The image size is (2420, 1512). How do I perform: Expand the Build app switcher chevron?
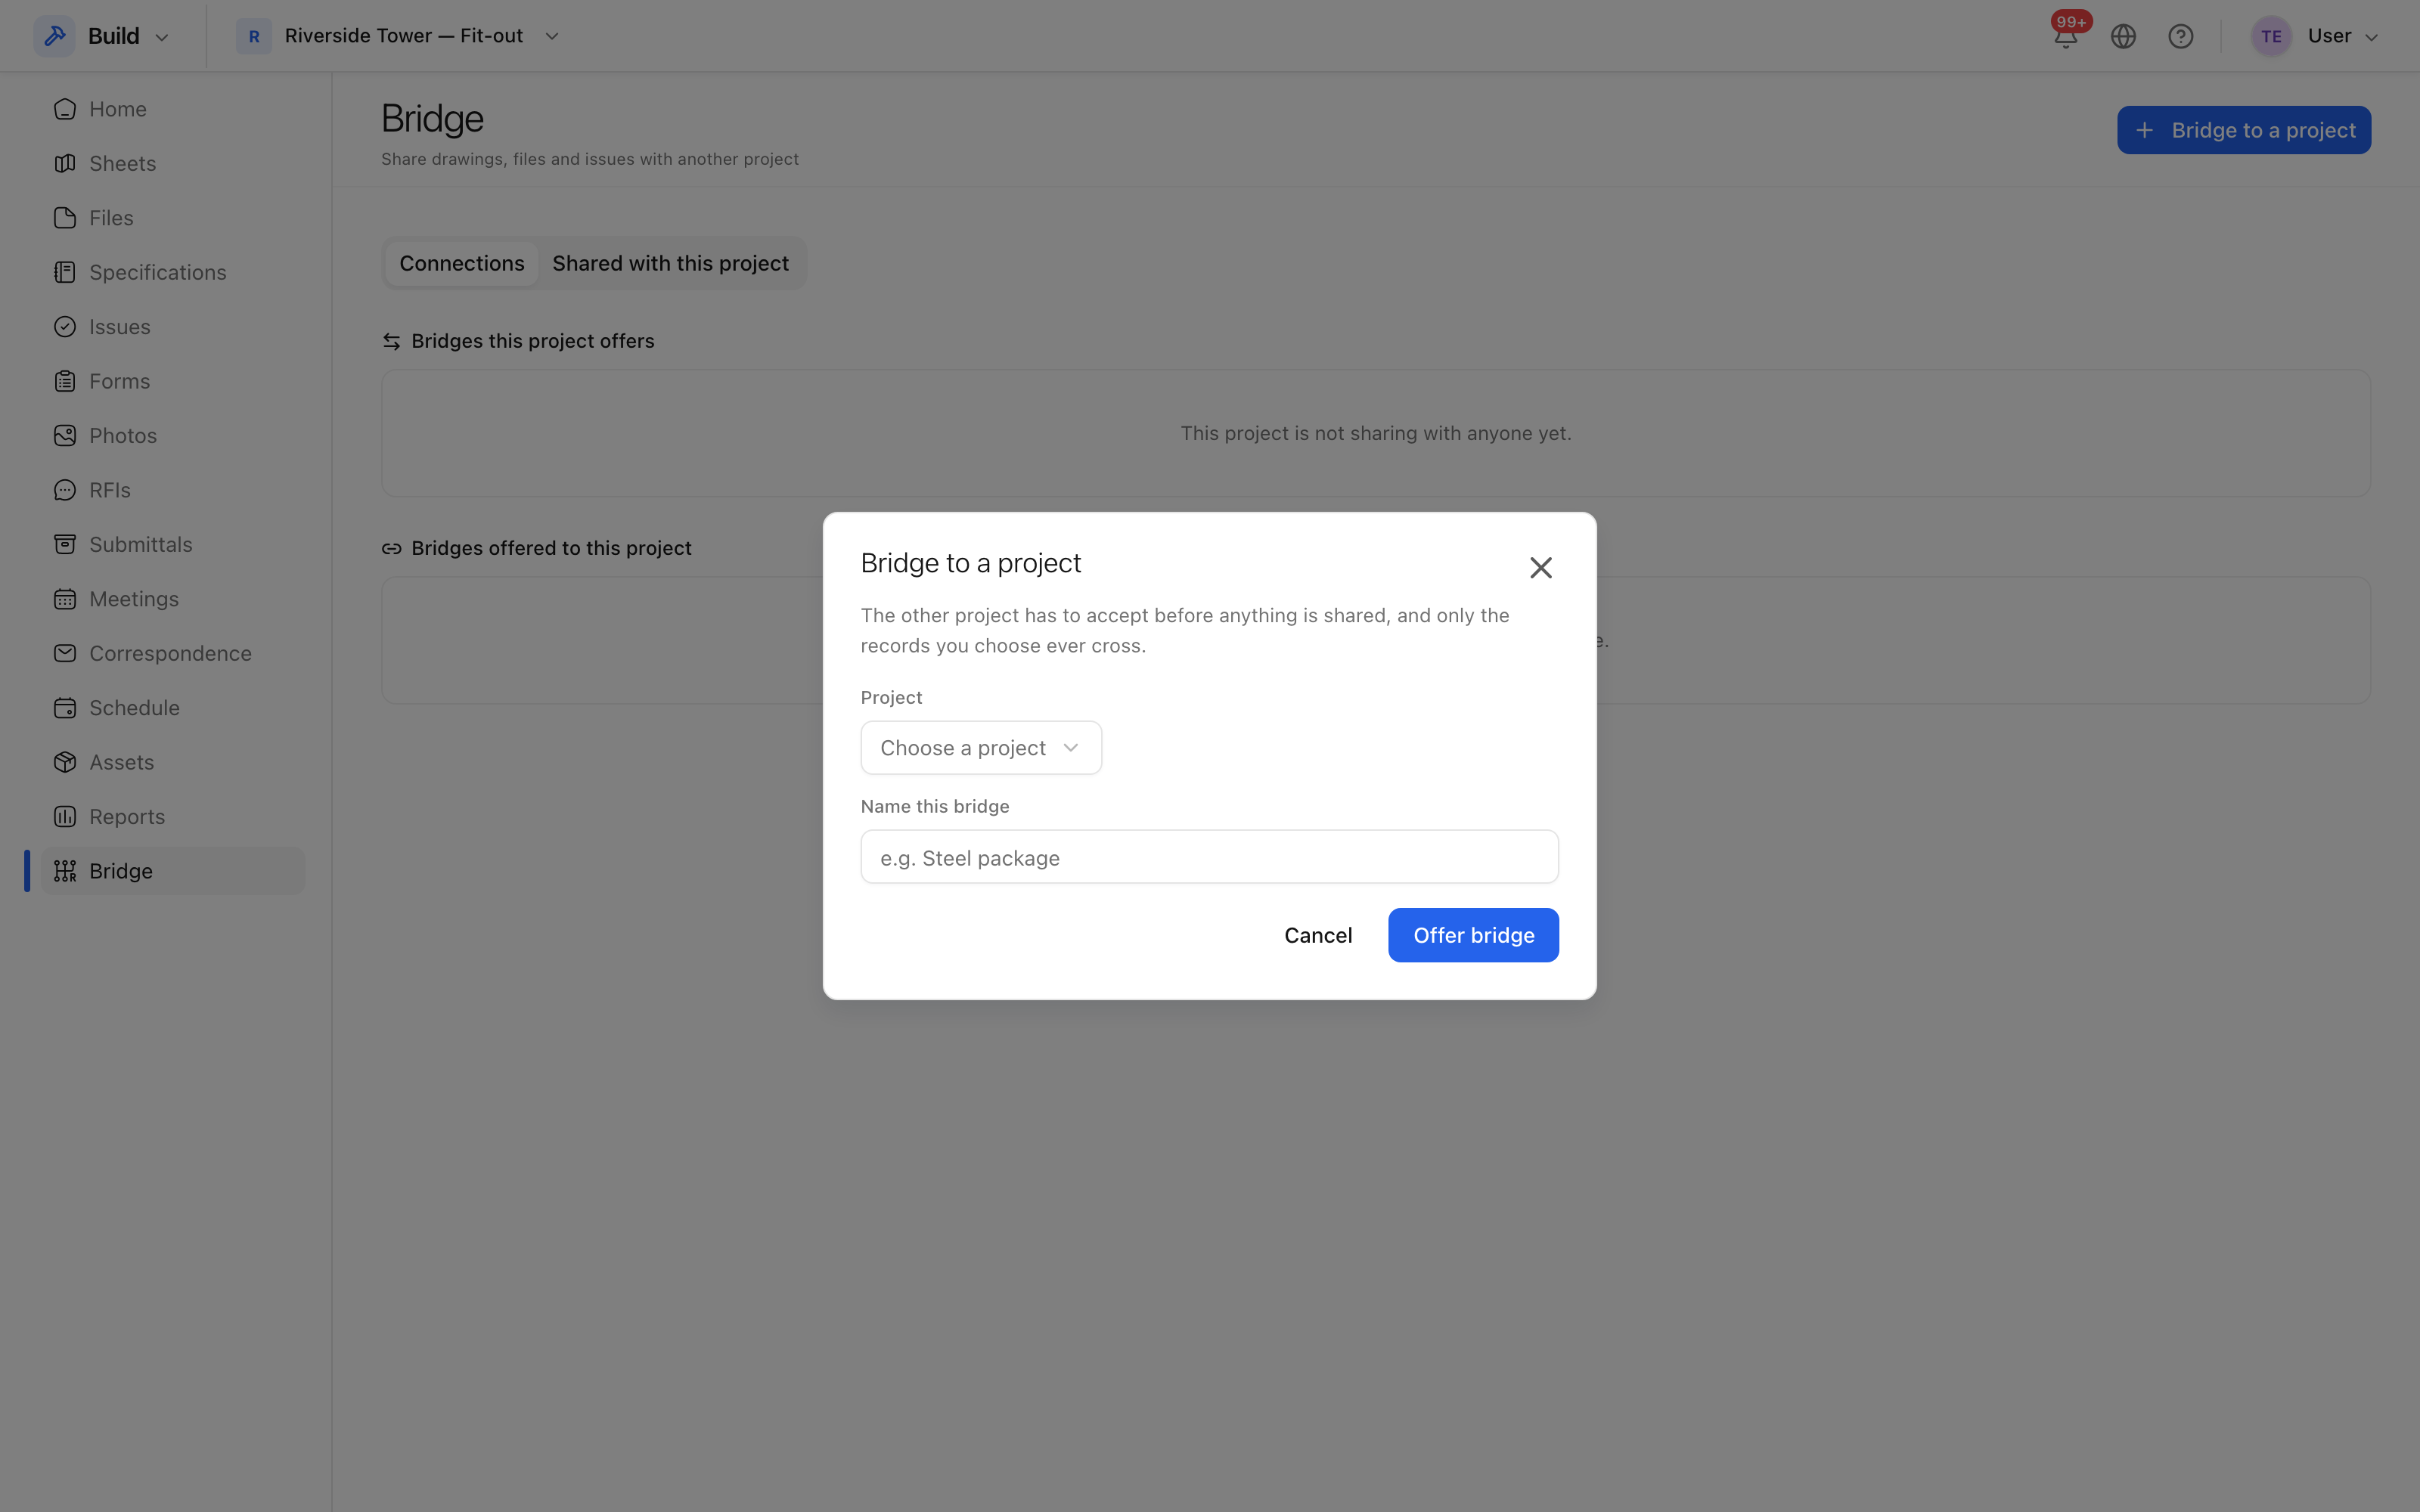pos(162,37)
